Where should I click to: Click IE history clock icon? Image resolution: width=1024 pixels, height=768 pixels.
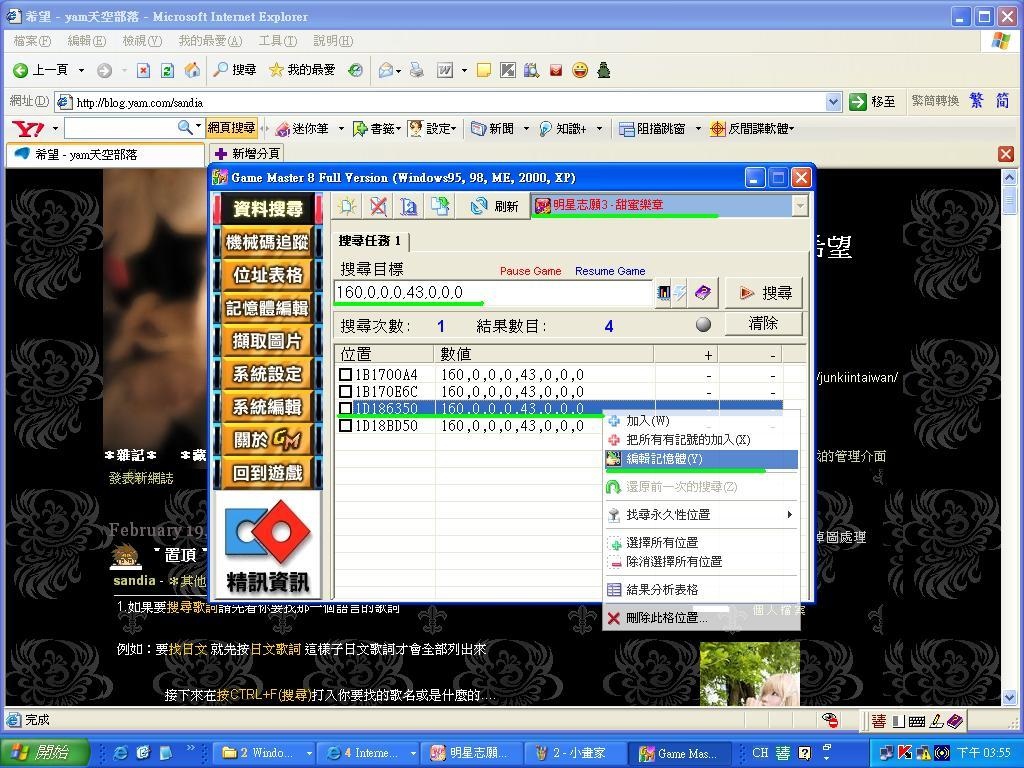point(355,70)
